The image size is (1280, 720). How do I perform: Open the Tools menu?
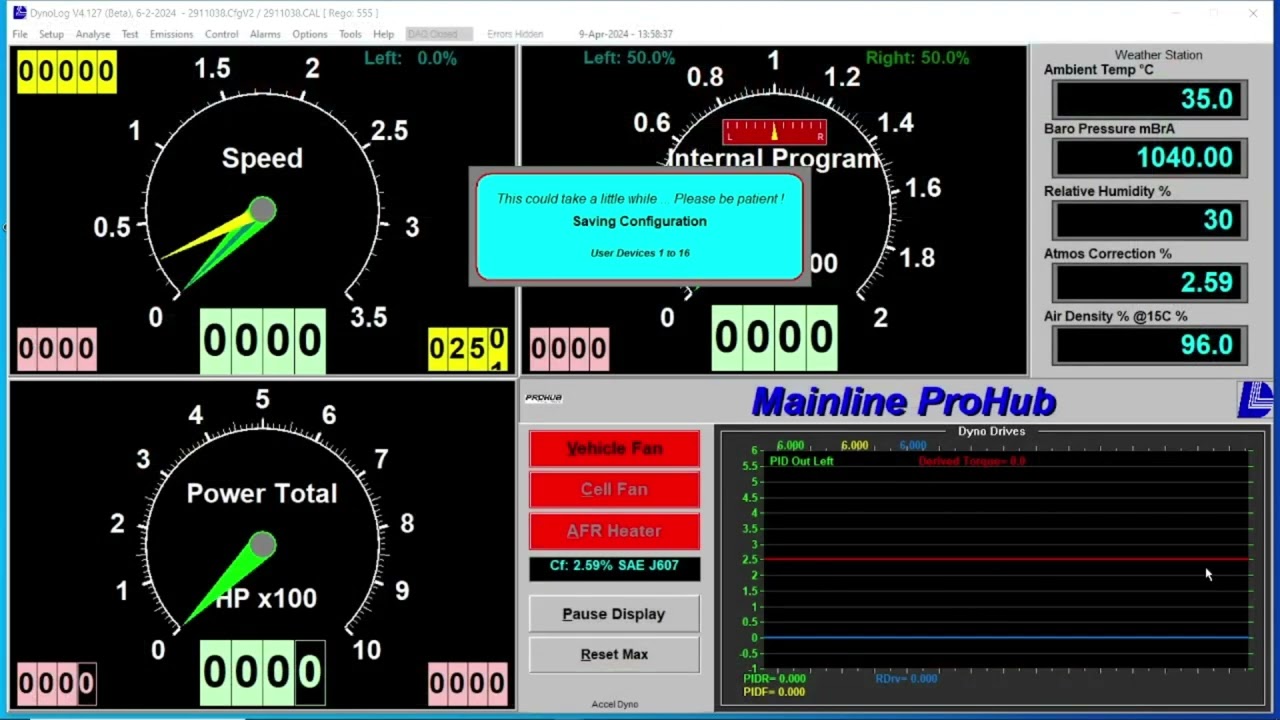pyautogui.click(x=350, y=34)
